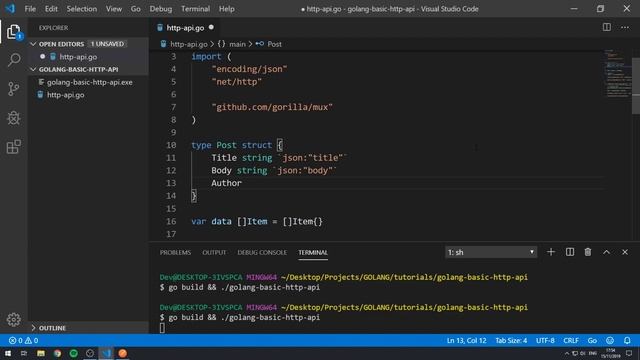Open notifications bell in status bar

(627, 340)
